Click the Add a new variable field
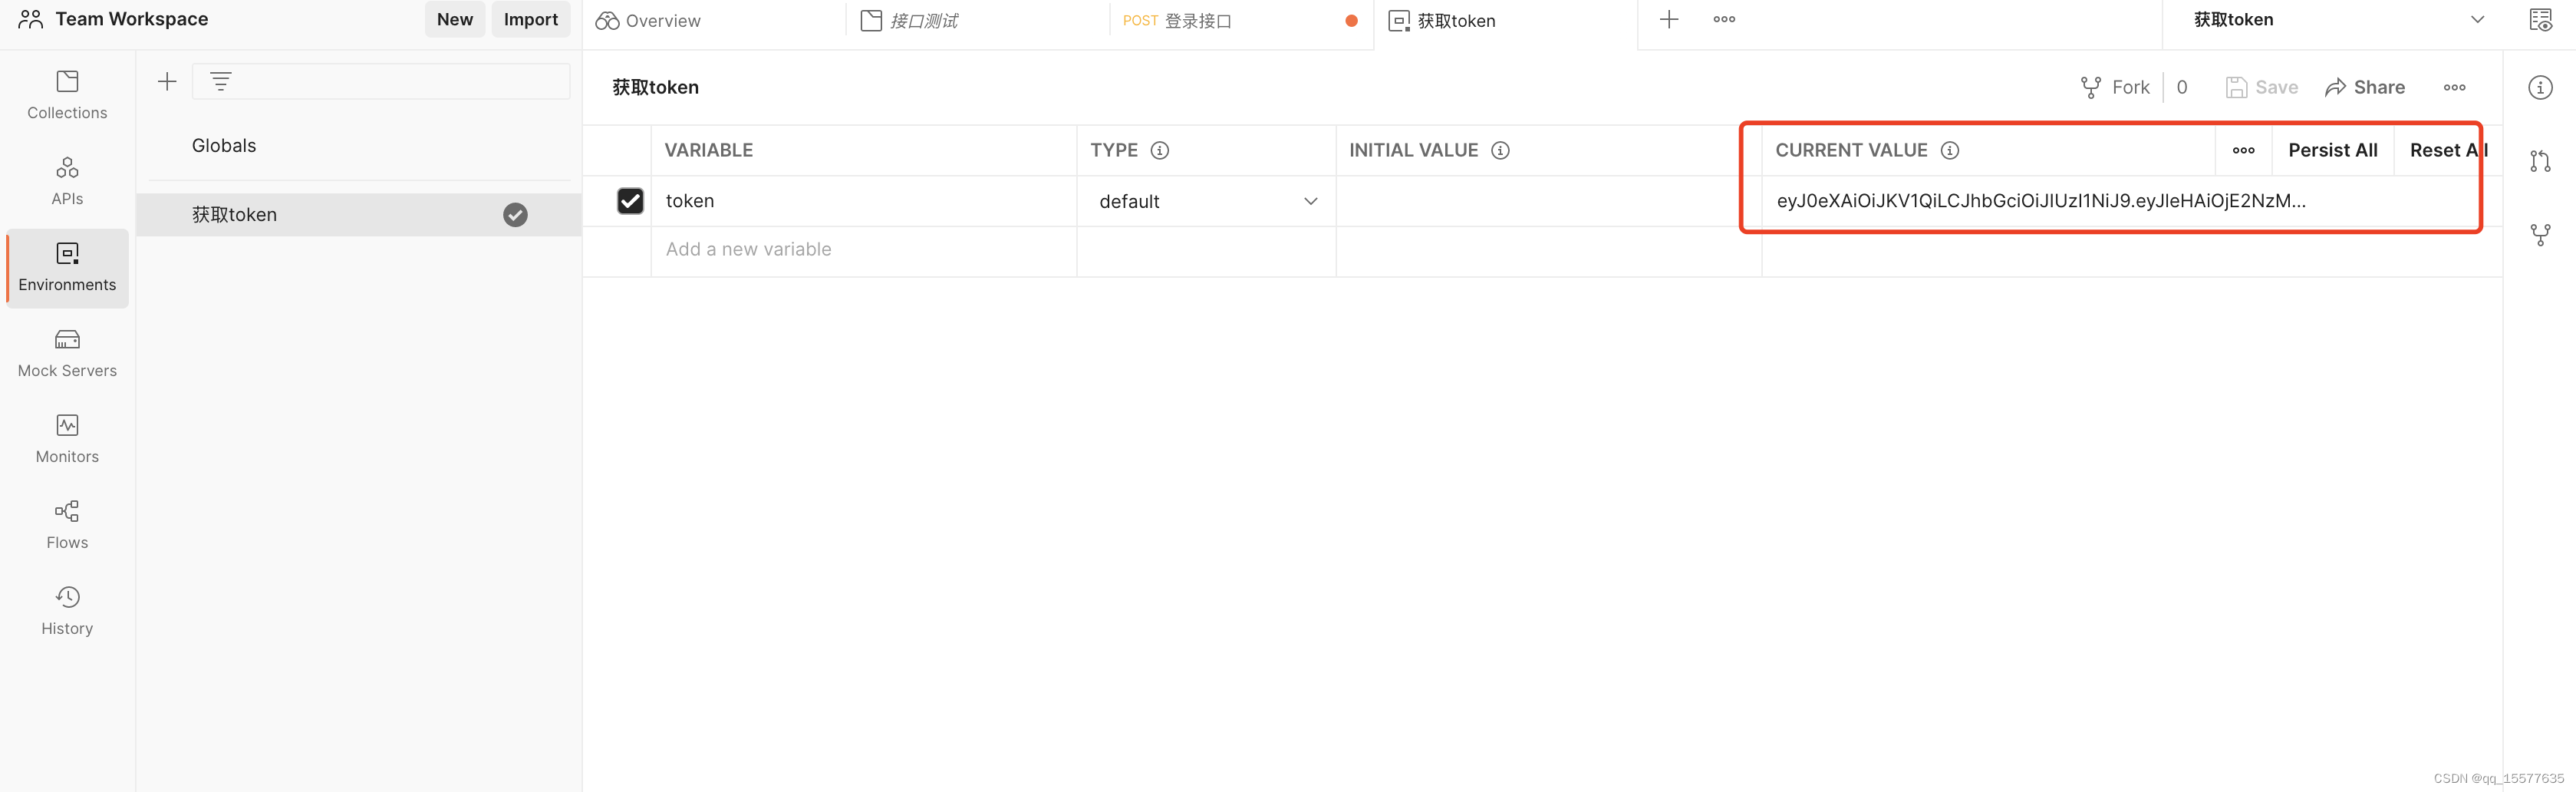 (x=864, y=250)
